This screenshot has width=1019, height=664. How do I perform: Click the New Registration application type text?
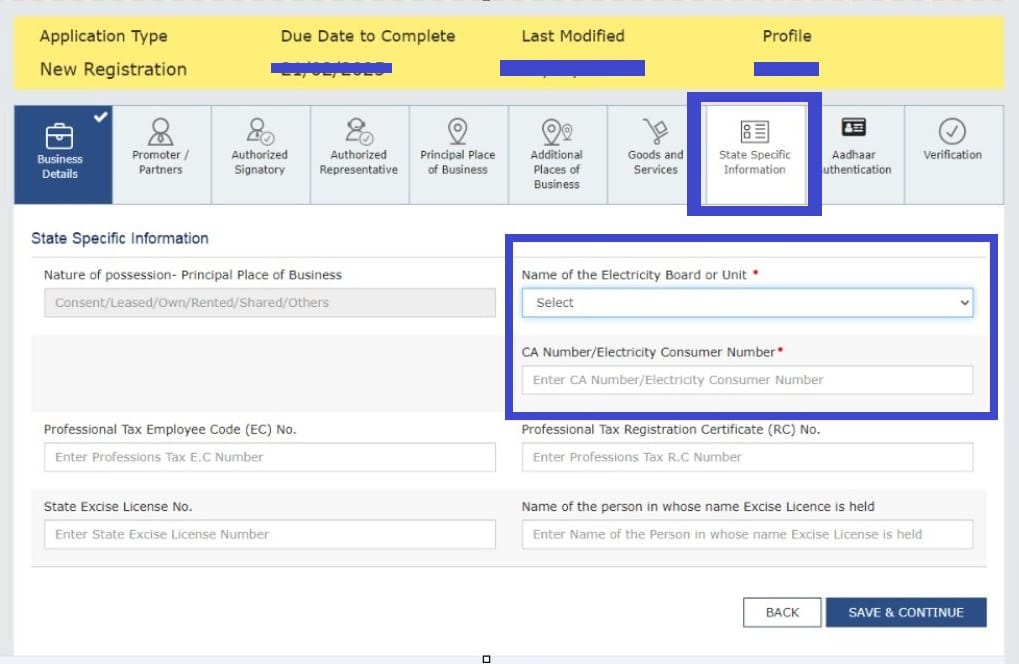click(113, 70)
